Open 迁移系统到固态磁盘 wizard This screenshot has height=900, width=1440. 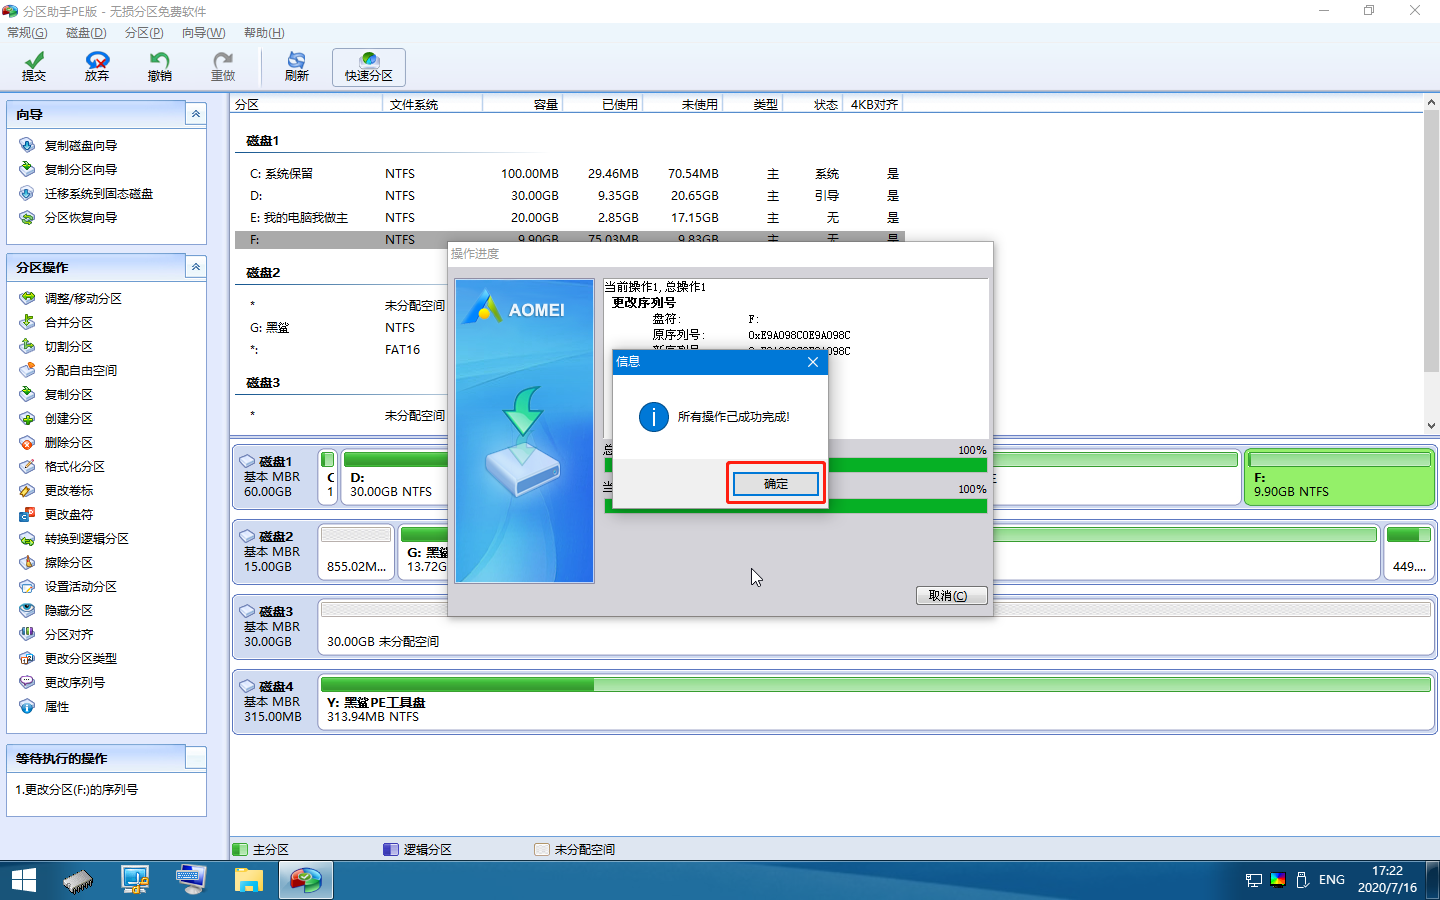98,193
